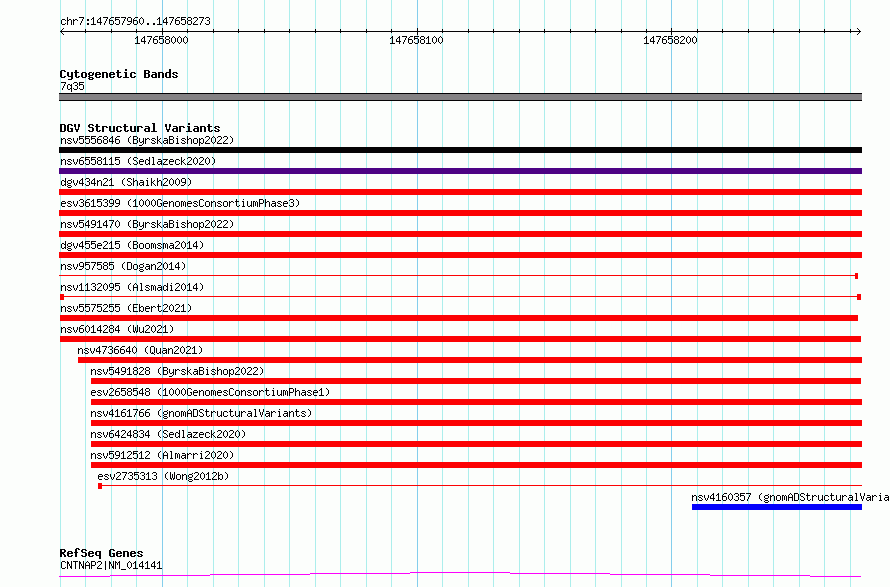Click the red nsv5491828 variant bar
Screen dimensions: 890x587
(x=476, y=381)
